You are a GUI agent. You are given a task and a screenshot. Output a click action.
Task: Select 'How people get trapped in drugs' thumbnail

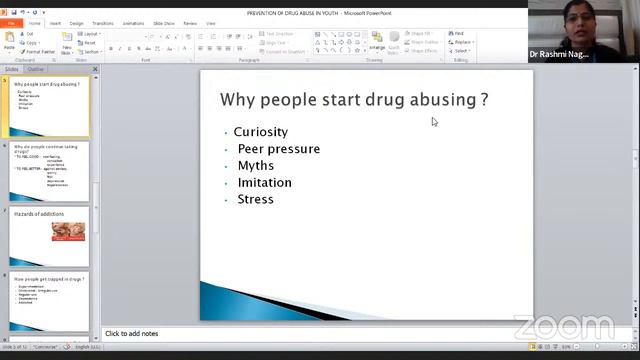(x=49, y=302)
